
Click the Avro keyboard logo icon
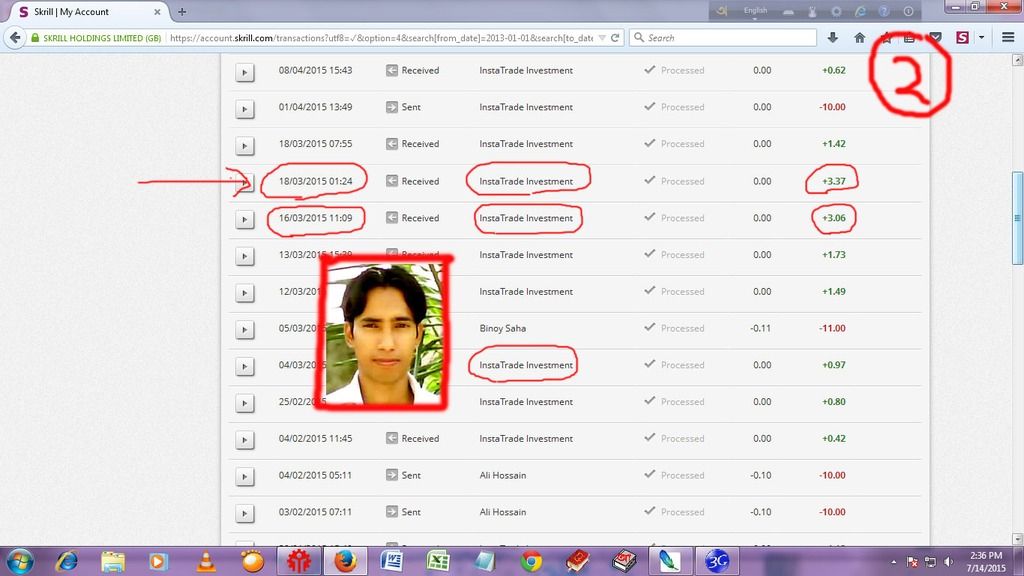(722, 10)
